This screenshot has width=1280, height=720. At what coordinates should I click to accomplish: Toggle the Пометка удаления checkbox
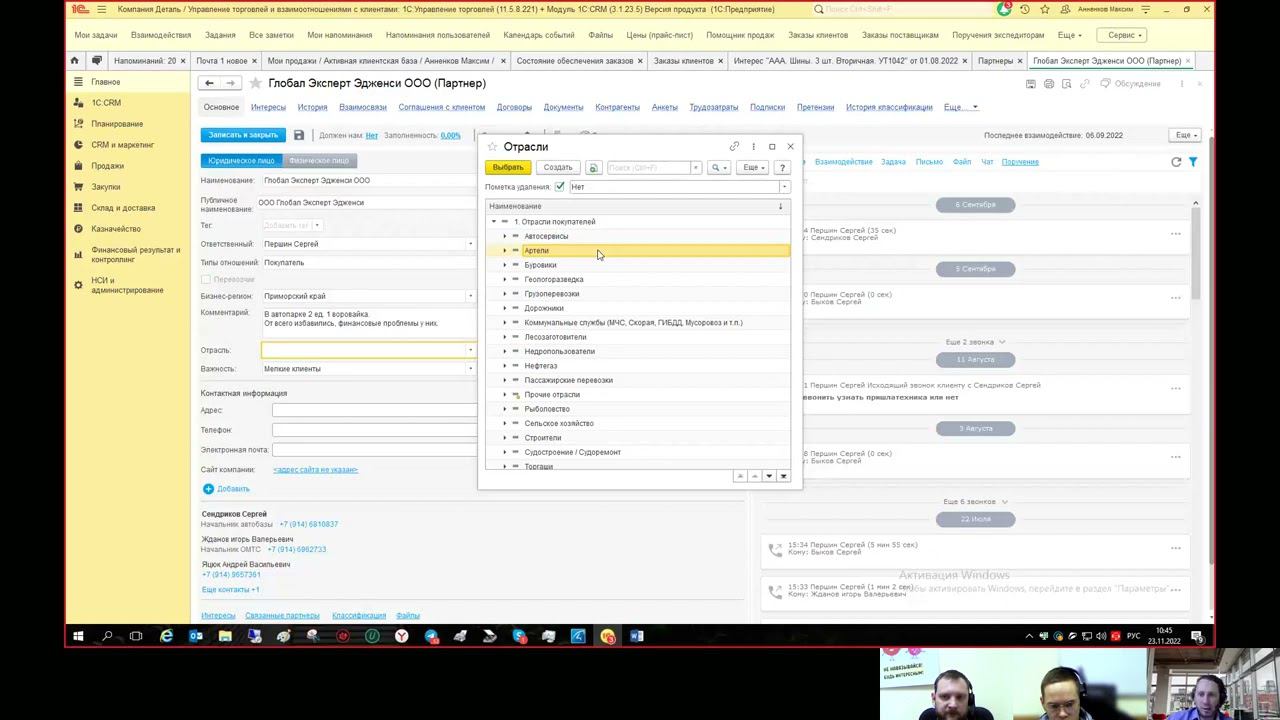pos(560,187)
